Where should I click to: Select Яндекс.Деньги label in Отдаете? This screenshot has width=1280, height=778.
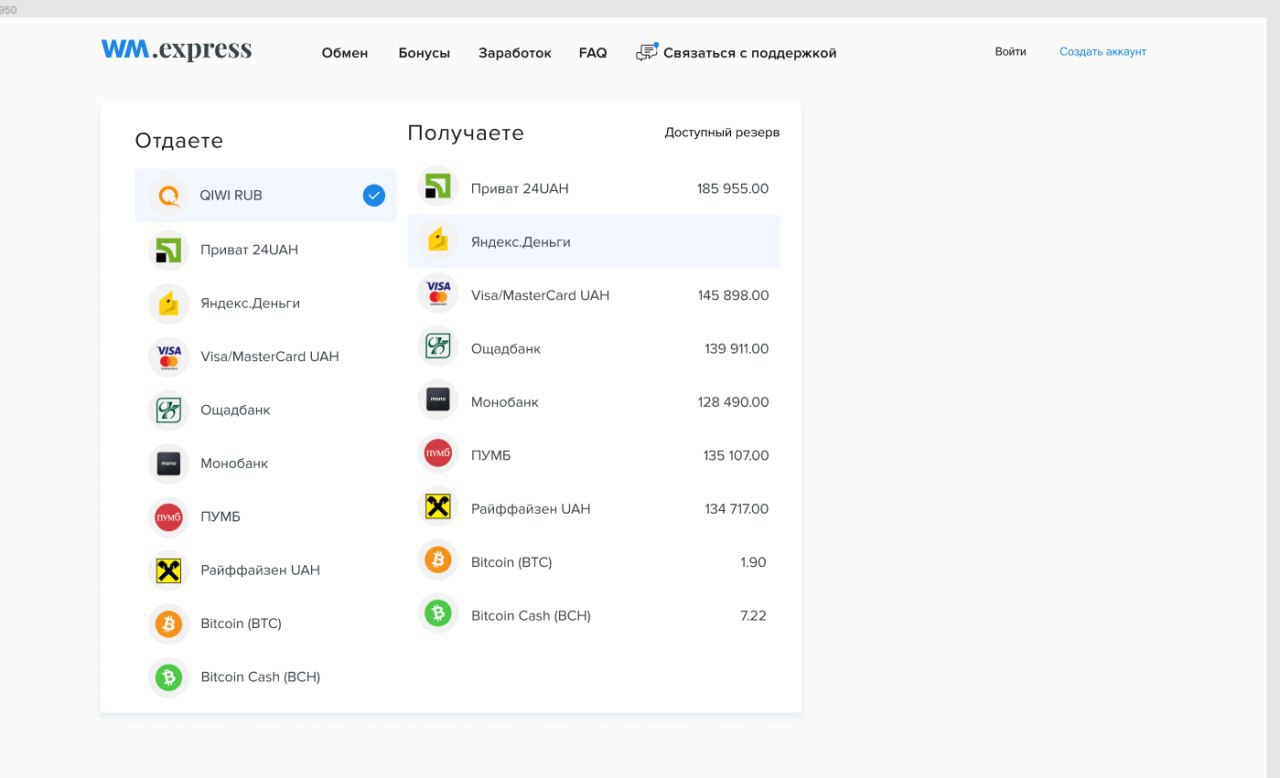(250, 303)
